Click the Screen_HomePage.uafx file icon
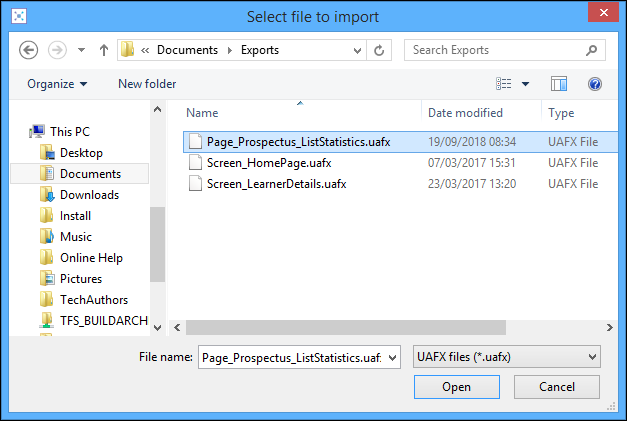Image resolution: width=627 pixels, height=421 pixels. click(195, 163)
